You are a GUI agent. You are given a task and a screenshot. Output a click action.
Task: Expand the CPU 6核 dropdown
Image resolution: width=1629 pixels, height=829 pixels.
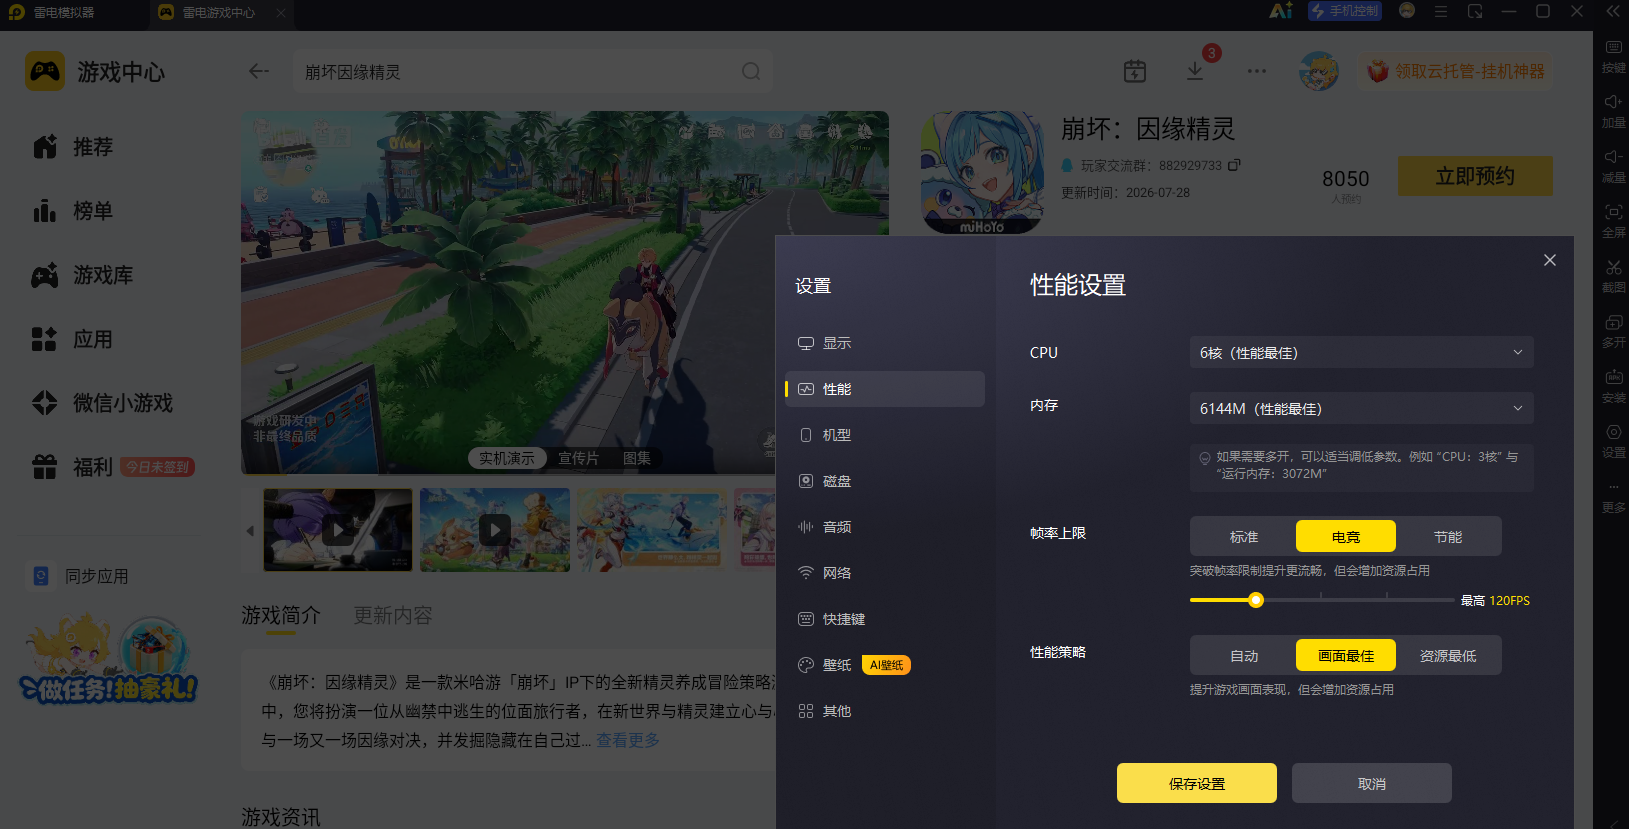click(1362, 352)
